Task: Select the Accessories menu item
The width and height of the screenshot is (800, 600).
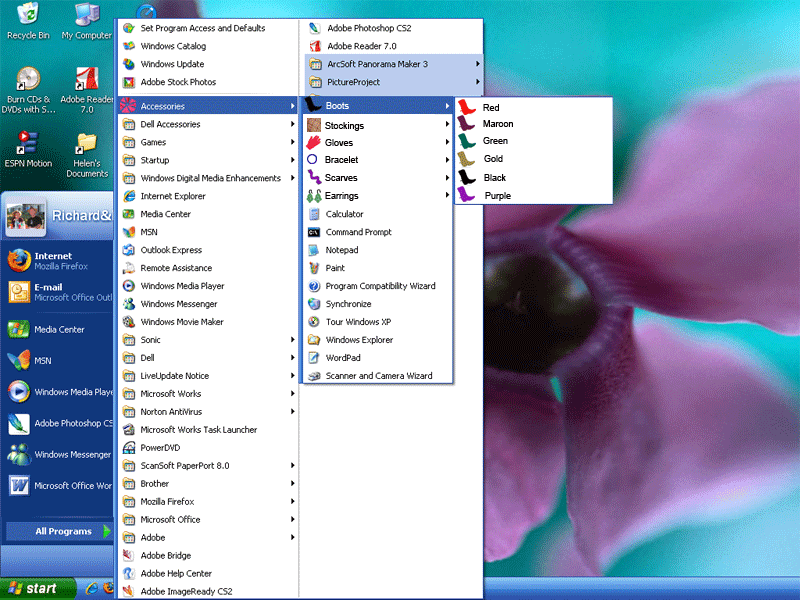Action: pyautogui.click(x=208, y=106)
